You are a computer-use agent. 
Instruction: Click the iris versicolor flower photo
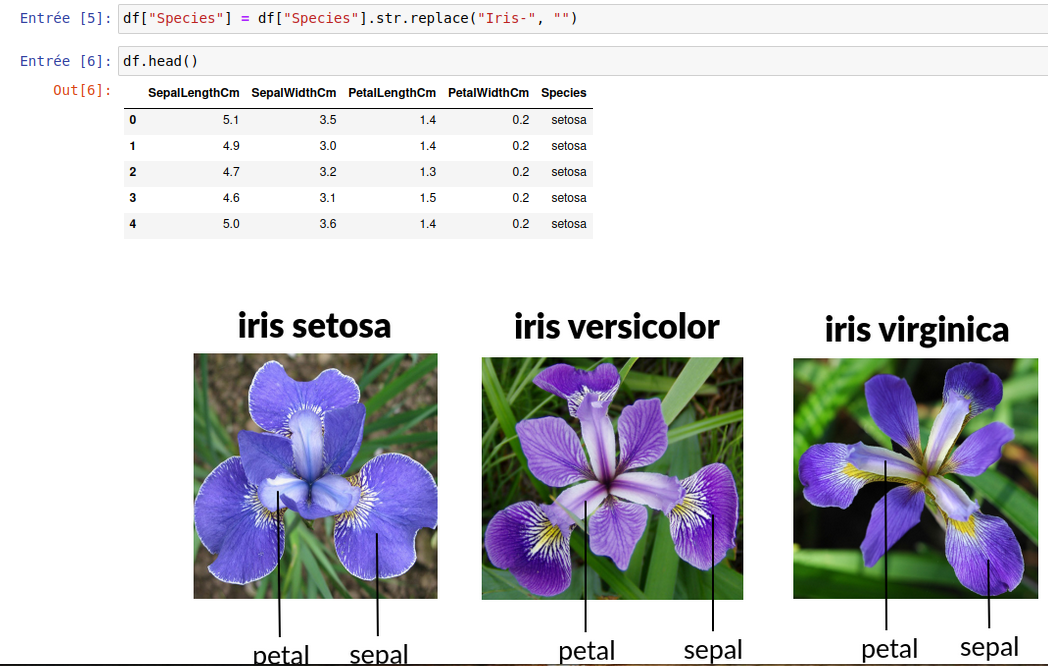[612, 478]
